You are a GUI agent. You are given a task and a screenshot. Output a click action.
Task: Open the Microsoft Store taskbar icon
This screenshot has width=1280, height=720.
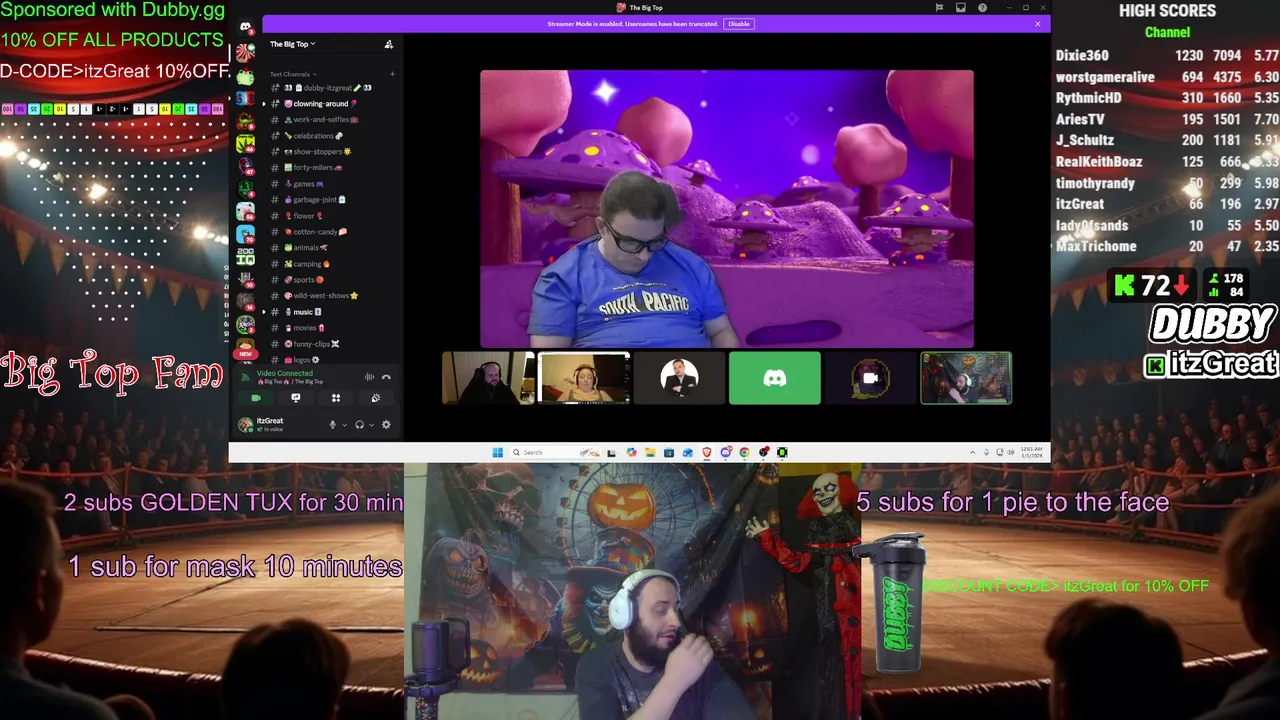(669, 452)
